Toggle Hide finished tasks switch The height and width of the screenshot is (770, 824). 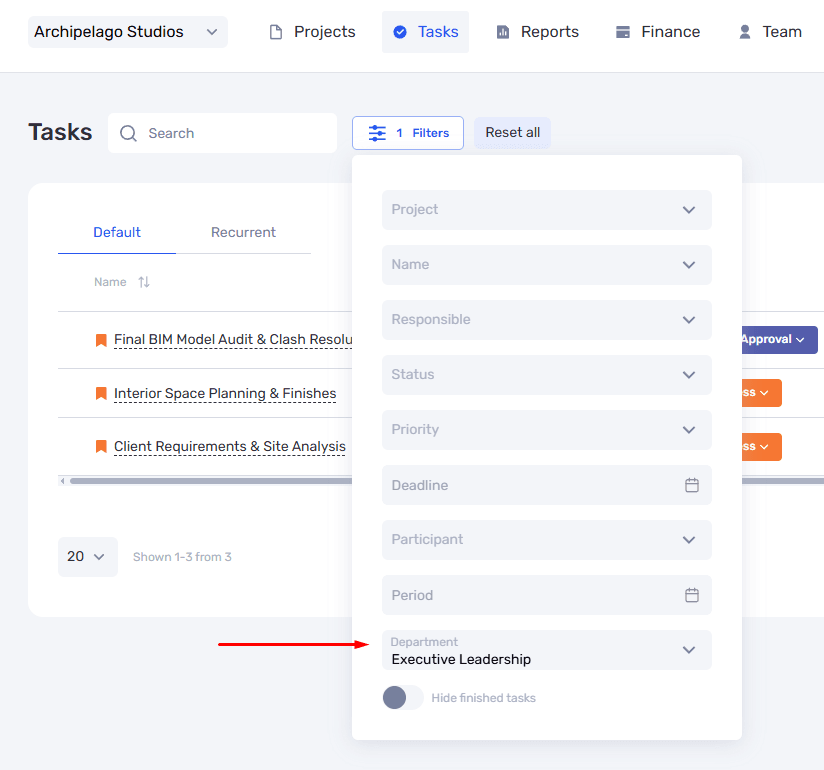tap(403, 698)
